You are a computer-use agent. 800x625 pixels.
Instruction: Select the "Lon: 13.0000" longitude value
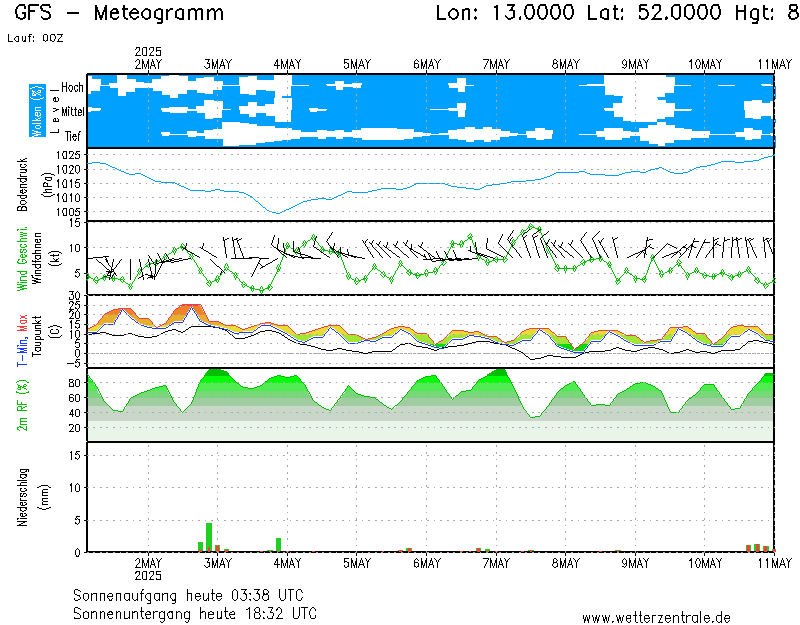(506, 13)
